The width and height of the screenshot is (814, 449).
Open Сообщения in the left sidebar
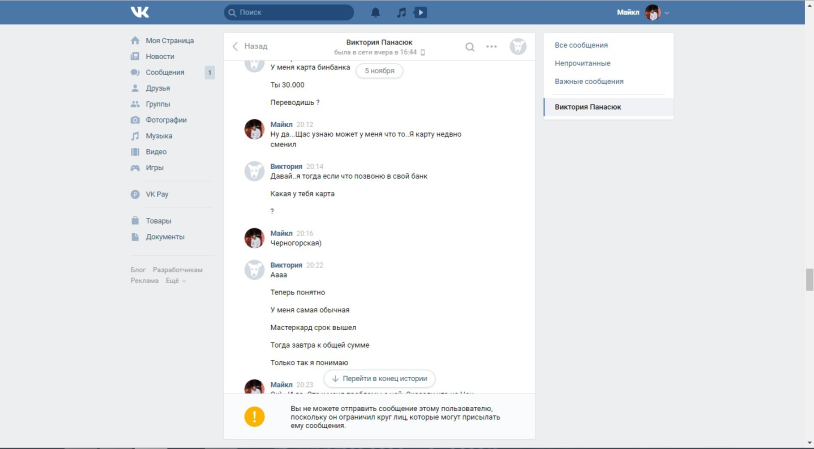point(165,72)
